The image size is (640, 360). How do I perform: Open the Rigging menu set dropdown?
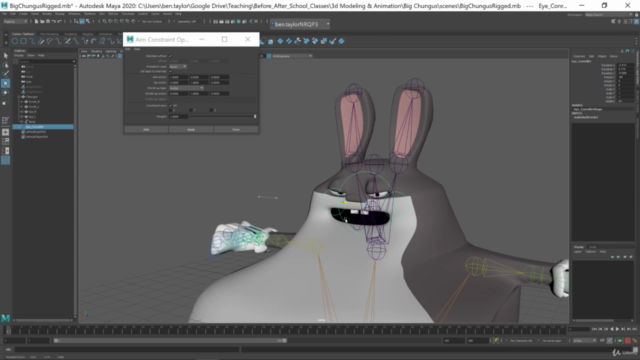[x=15, y=21]
